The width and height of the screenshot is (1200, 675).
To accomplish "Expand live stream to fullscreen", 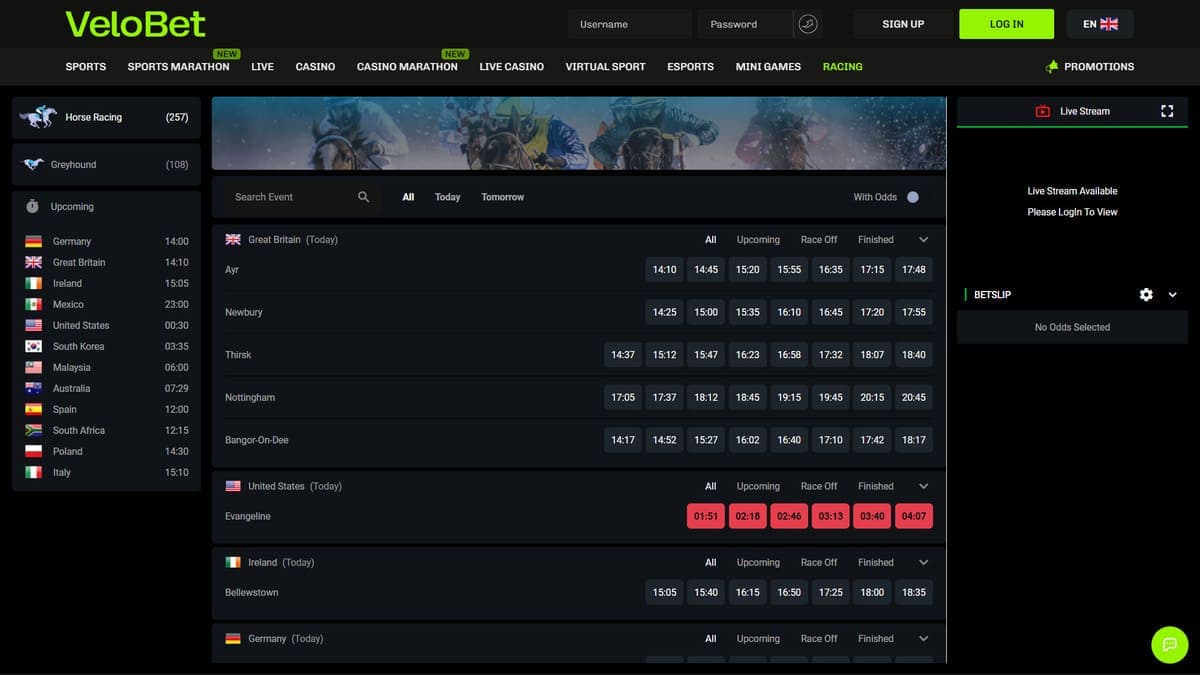I will (x=1167, y=111).
